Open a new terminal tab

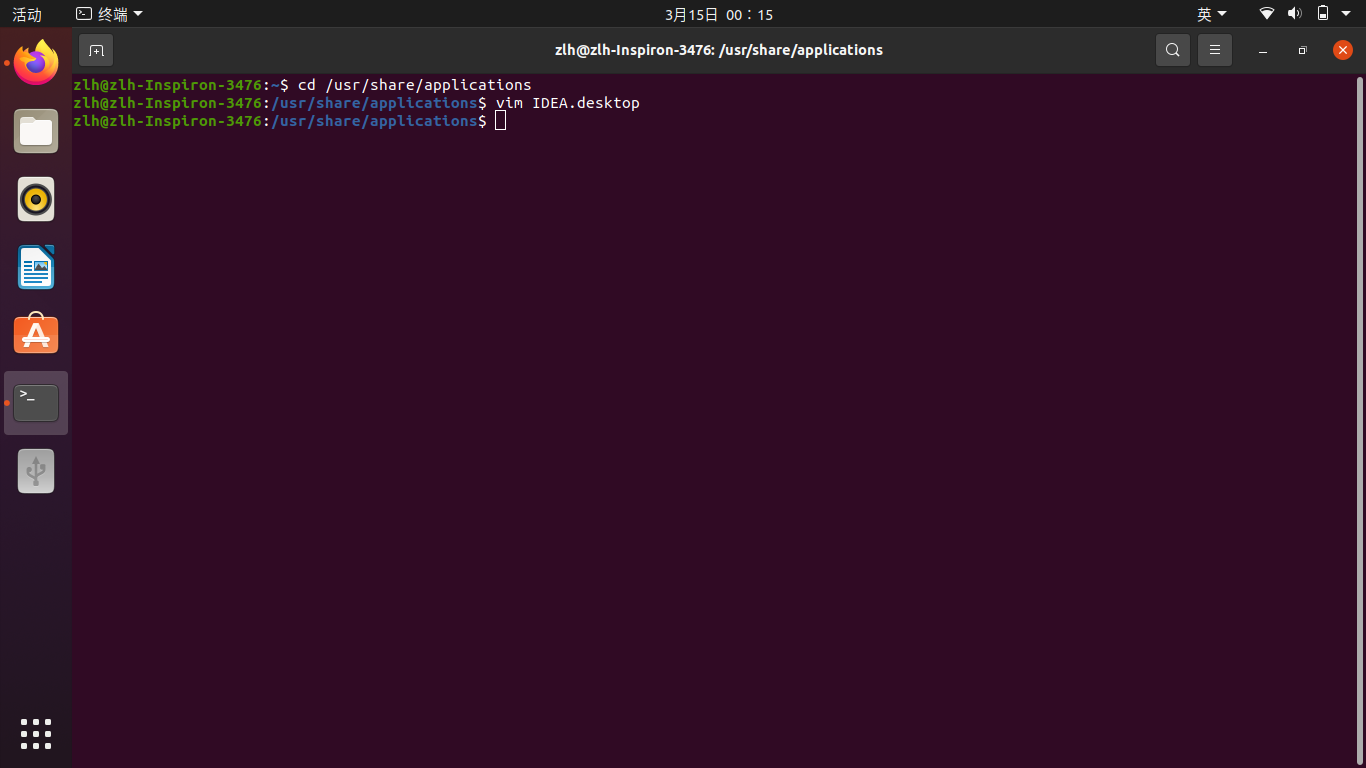[x=96, y=50]
